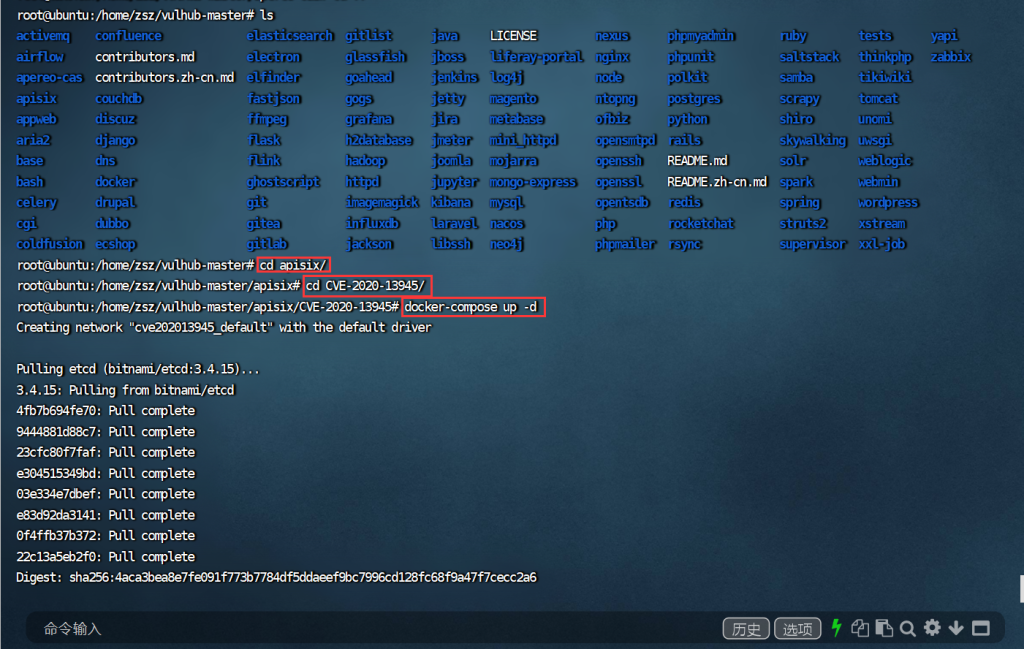
Task: Select the 'Creating network' output line
Action: coord(224,327)
